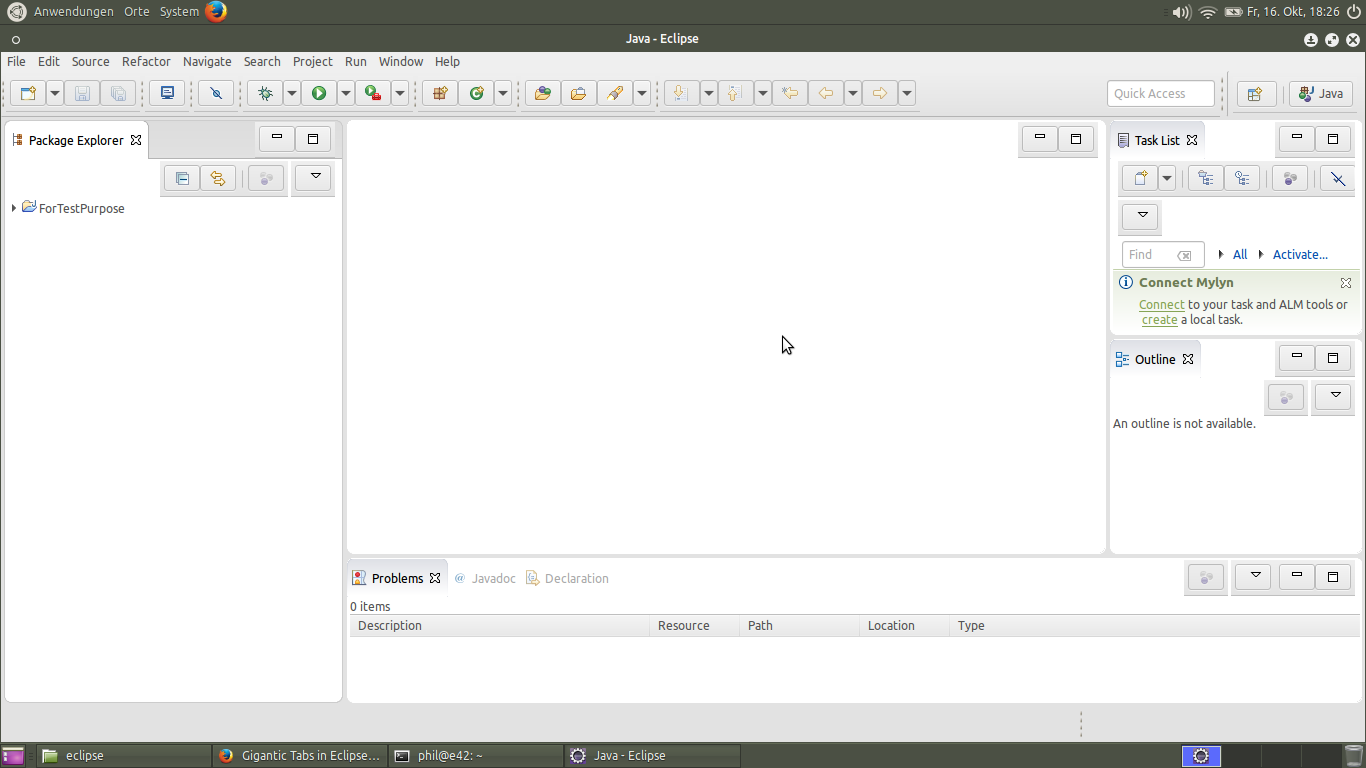Open a console with the monitor icon
The height and width of the screenshot is (768, 1366).
point(167,93)
